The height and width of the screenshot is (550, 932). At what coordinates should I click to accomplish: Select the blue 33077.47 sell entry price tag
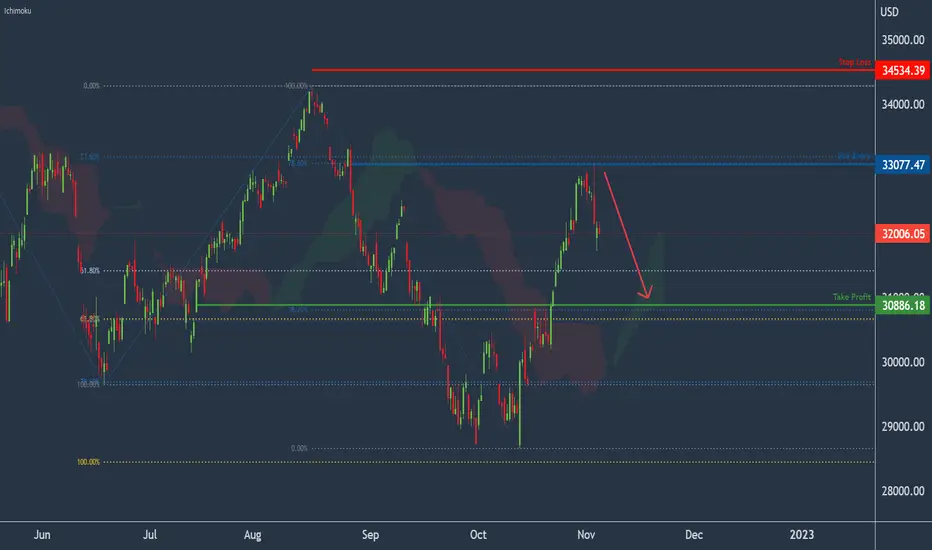pos(903,165)
